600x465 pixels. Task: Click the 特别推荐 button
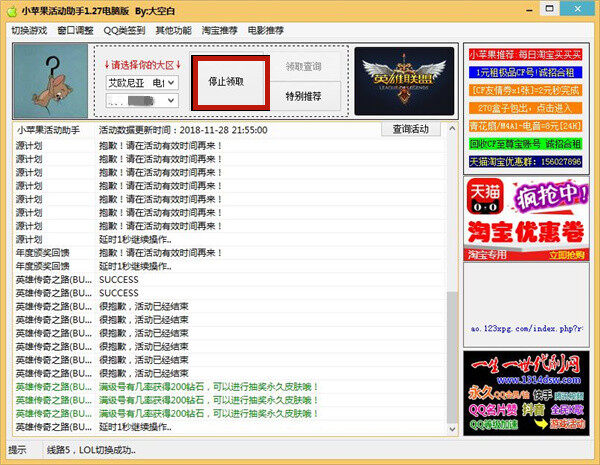pyautogui.click(x=303, y=96)
